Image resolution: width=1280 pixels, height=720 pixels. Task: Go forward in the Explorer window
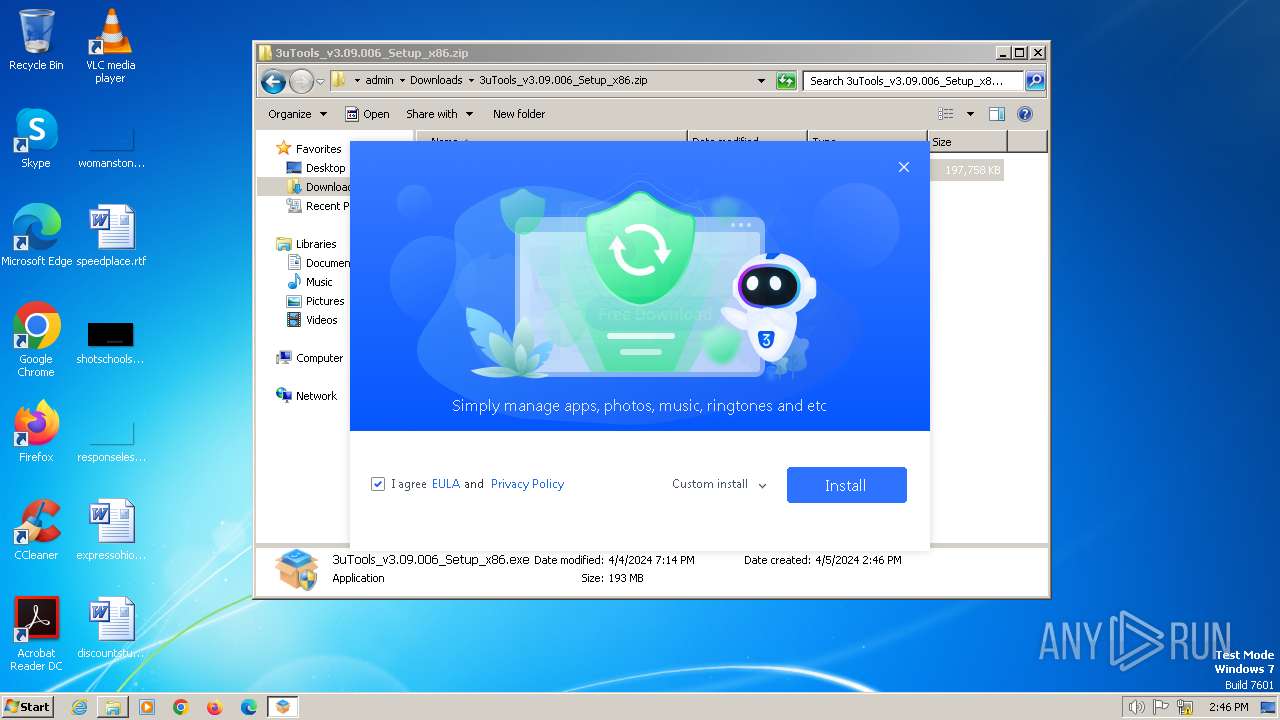(x=301, y=81)
